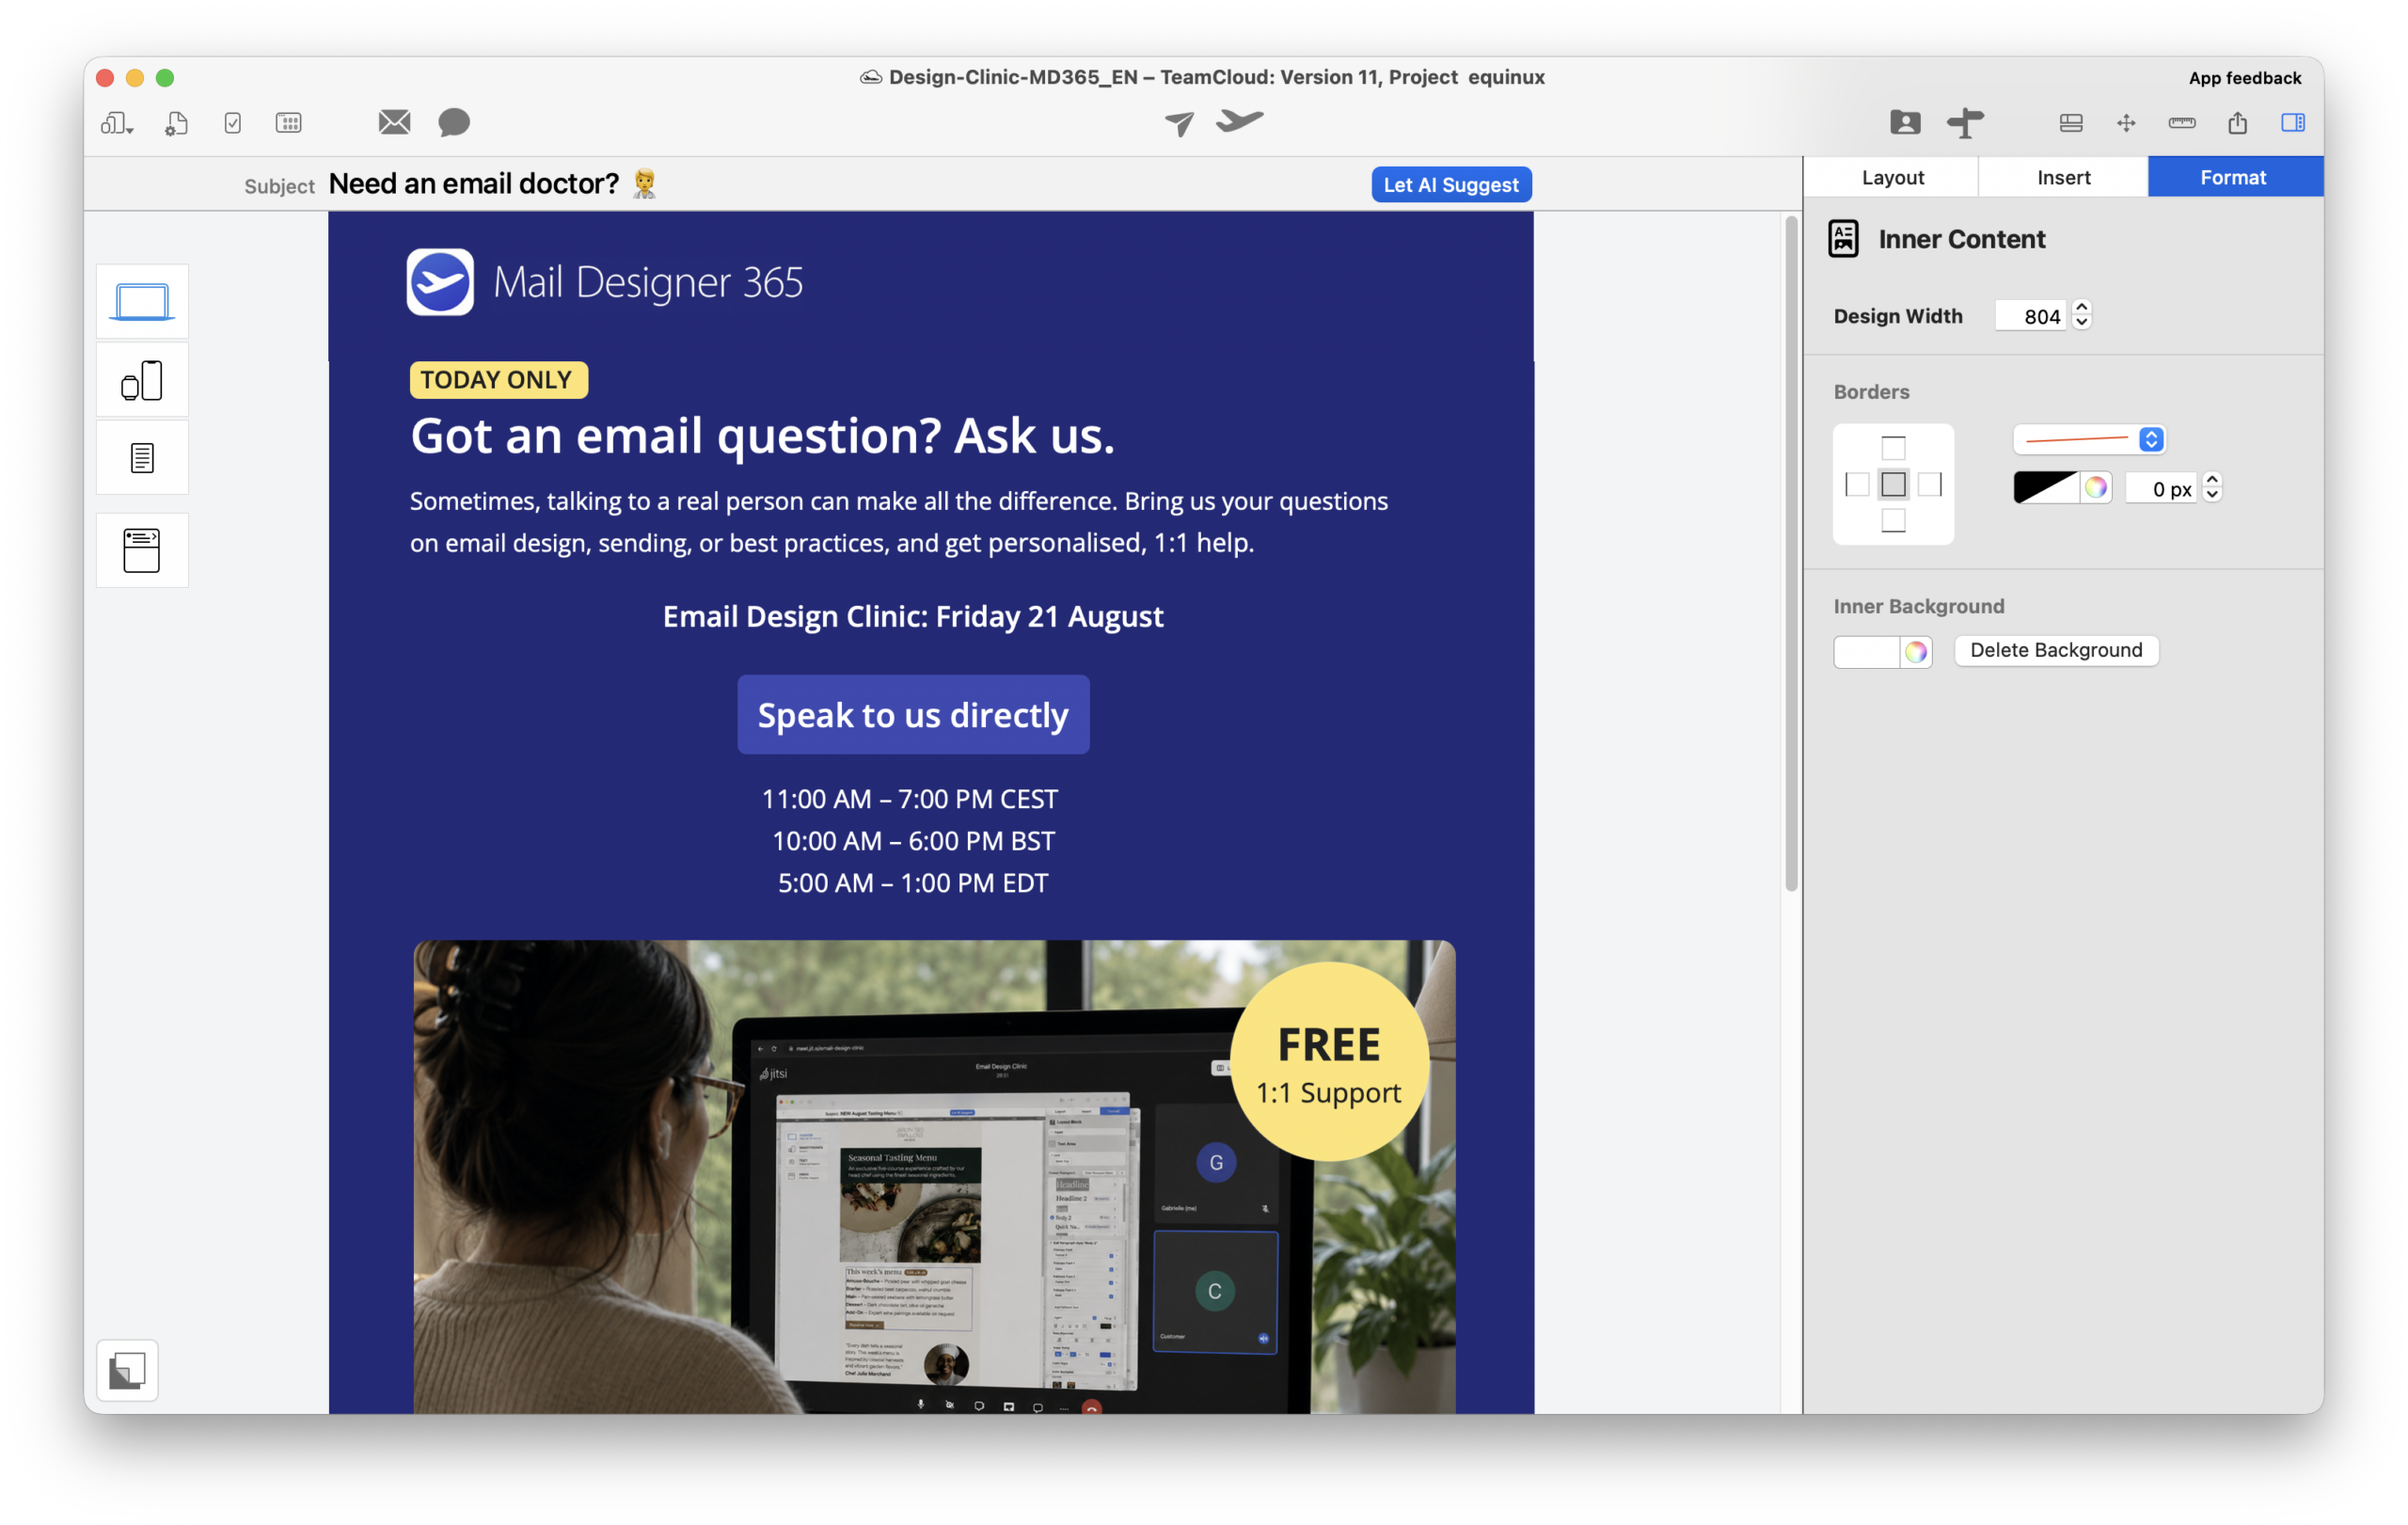Image resolution: width=2408 pixels, height=1525 pixels.
Task: Open the contacts card toolbar icon
Action: pyautogui.click(x=1905, y=122)
